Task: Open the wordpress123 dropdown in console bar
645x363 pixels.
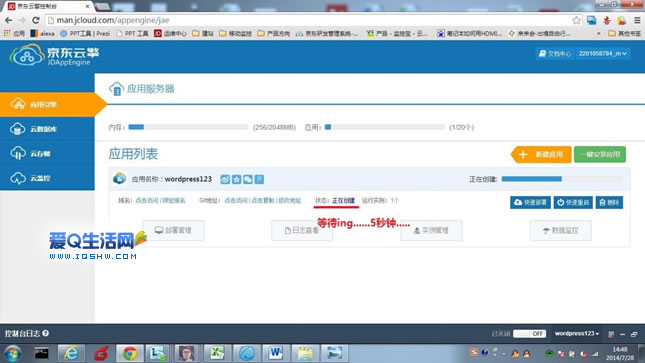Action: pos(576,334)
